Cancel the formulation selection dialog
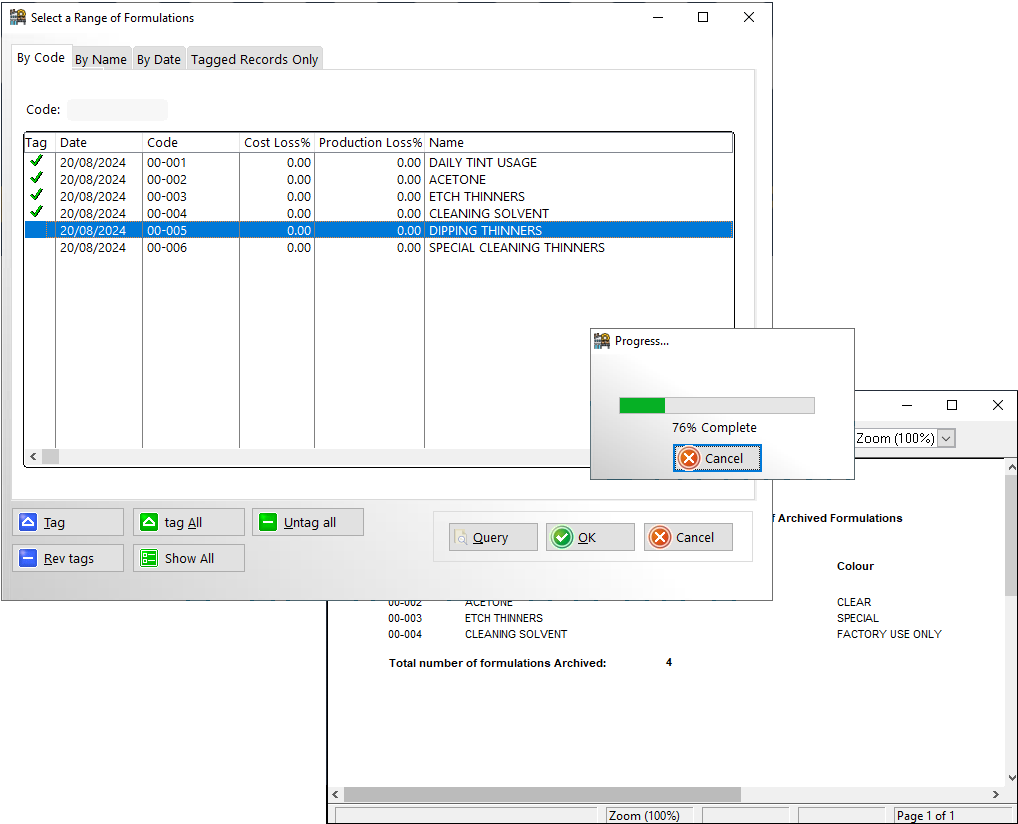1018x824 pixels. [687, 537]
